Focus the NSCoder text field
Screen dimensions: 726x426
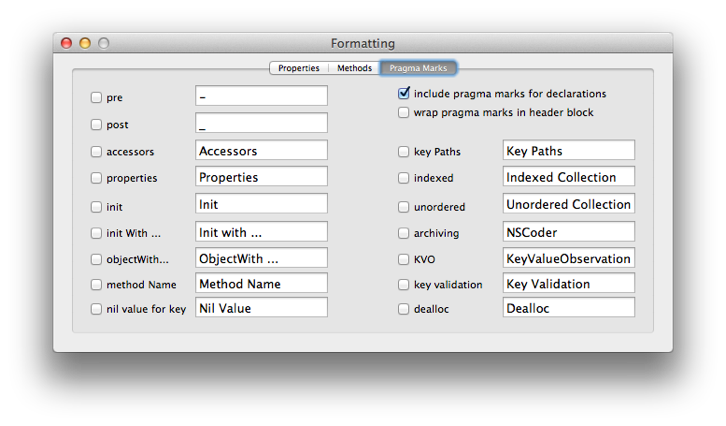[x=569, y=232]
